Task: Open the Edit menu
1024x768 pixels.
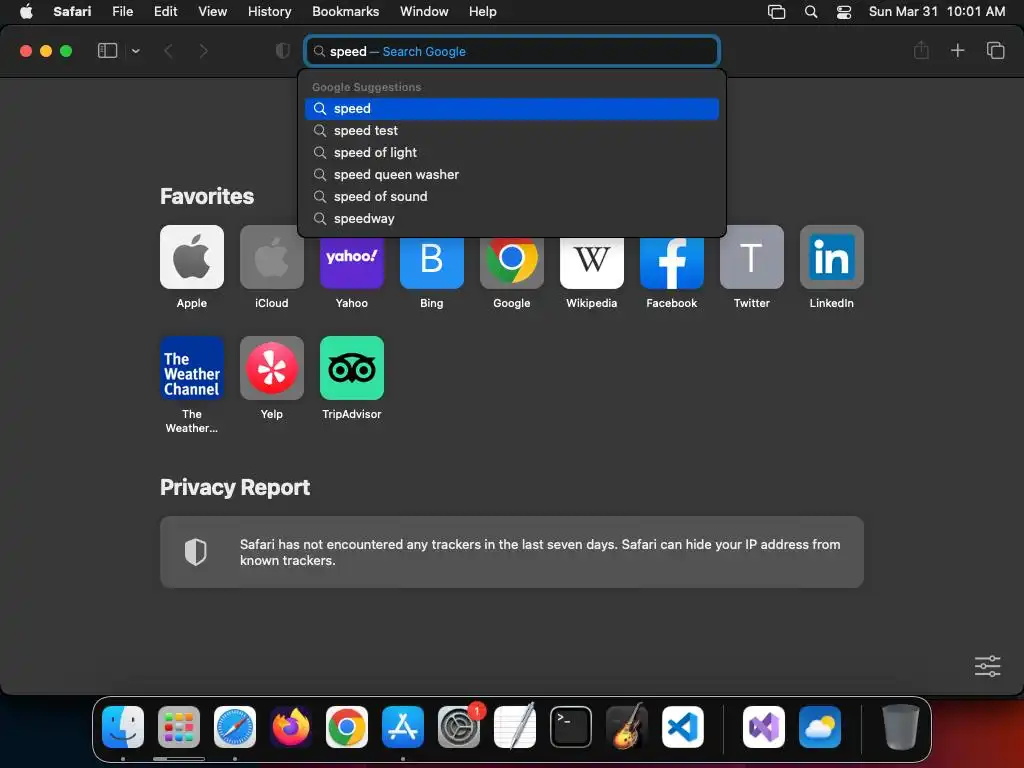Action: [165, 11]
